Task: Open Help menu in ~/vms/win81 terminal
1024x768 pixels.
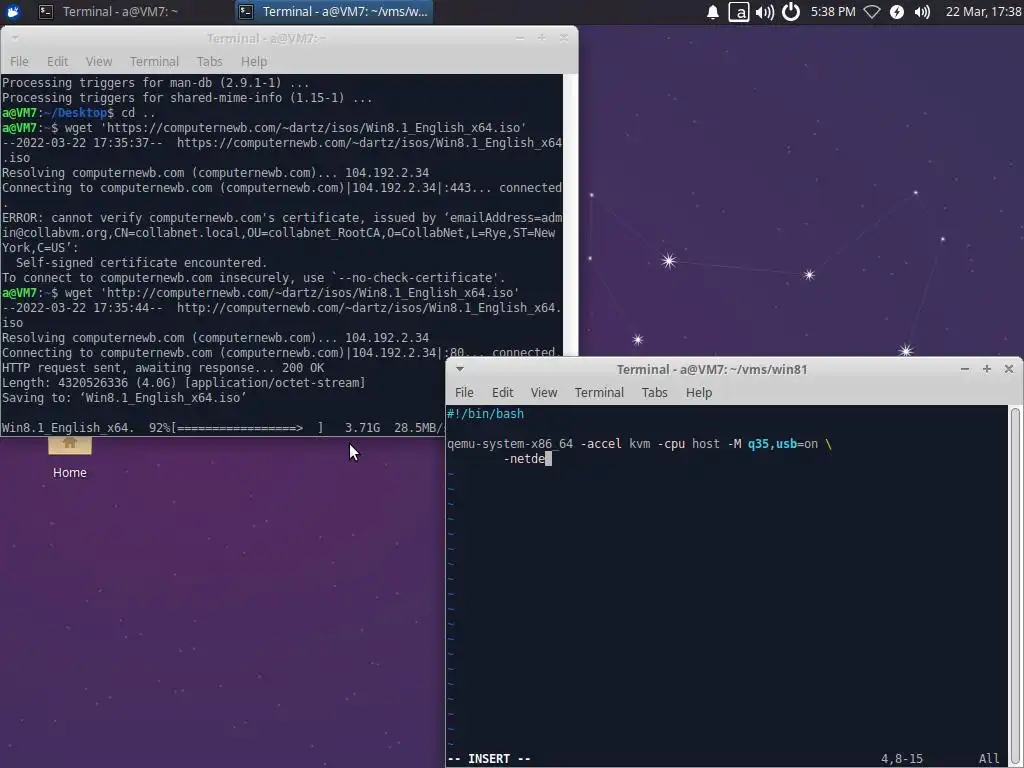Action: pyautogui.click(x=699, y=392)
